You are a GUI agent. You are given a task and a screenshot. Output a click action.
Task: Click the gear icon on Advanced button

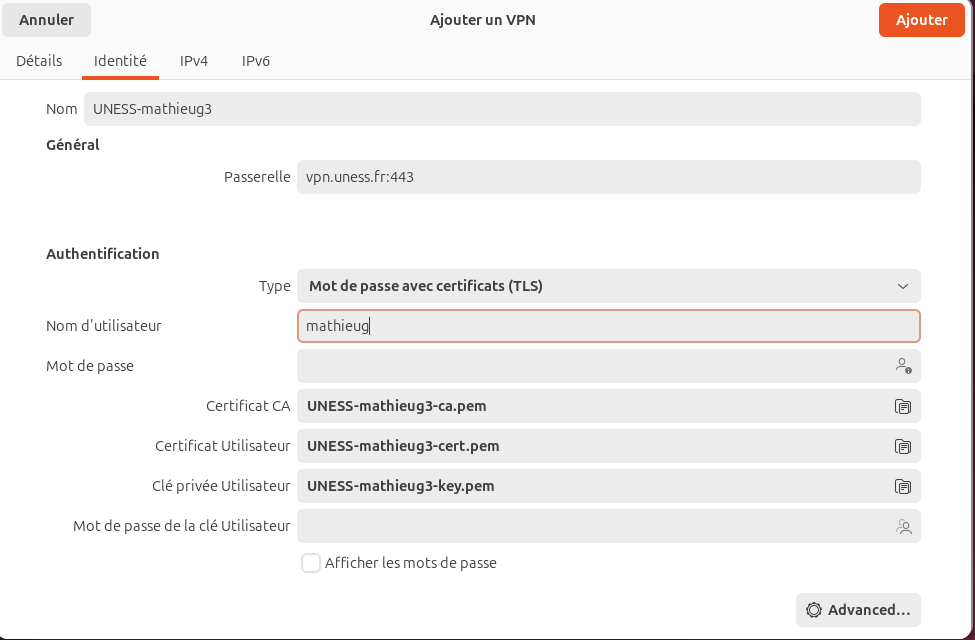point(814,610)
